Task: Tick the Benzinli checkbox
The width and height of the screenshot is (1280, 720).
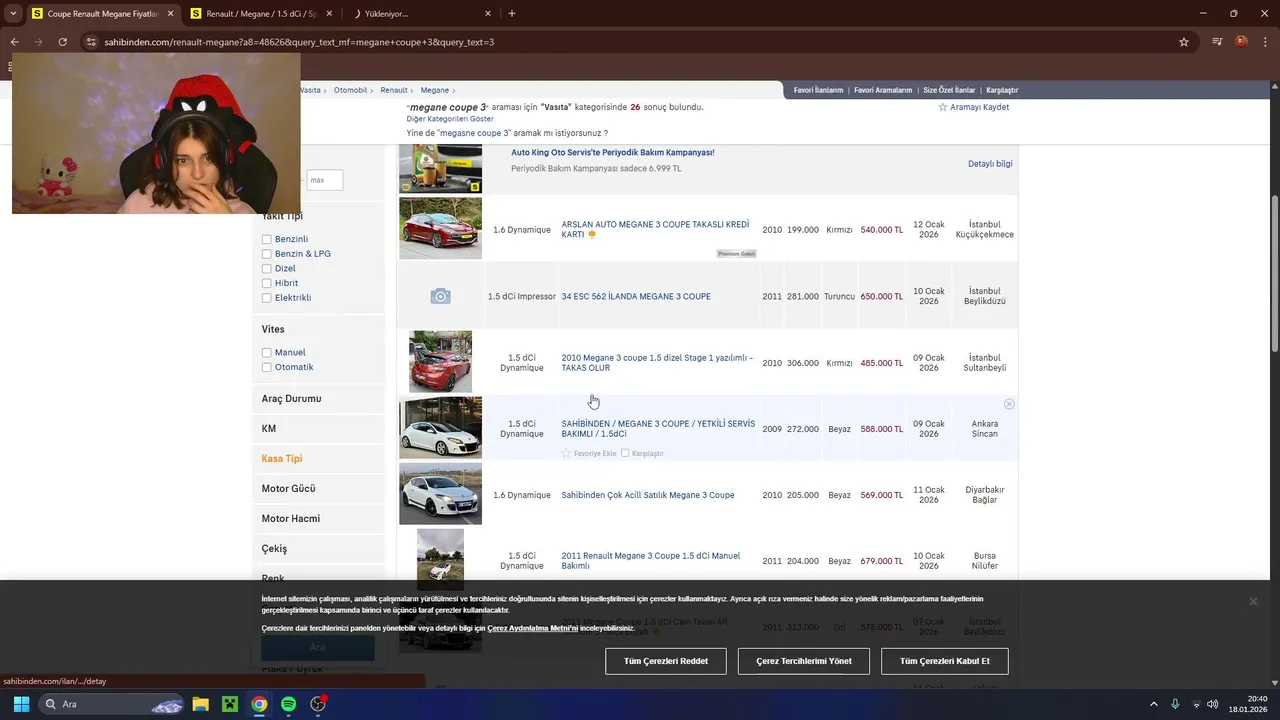Action: point(267,239)
